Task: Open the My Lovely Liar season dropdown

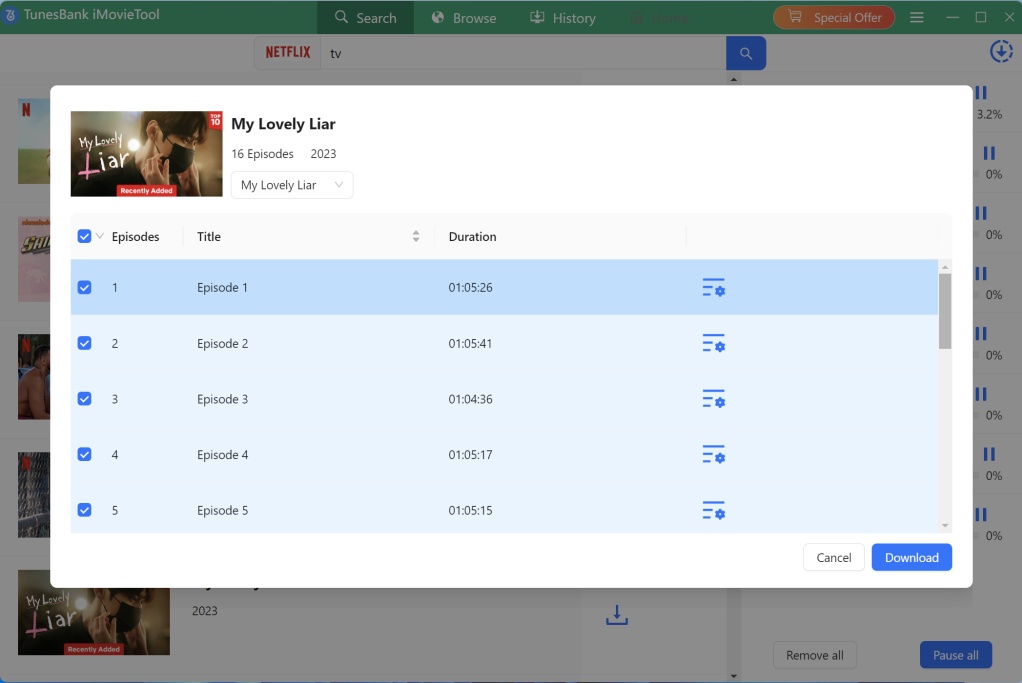Action: tap(291, 185)
